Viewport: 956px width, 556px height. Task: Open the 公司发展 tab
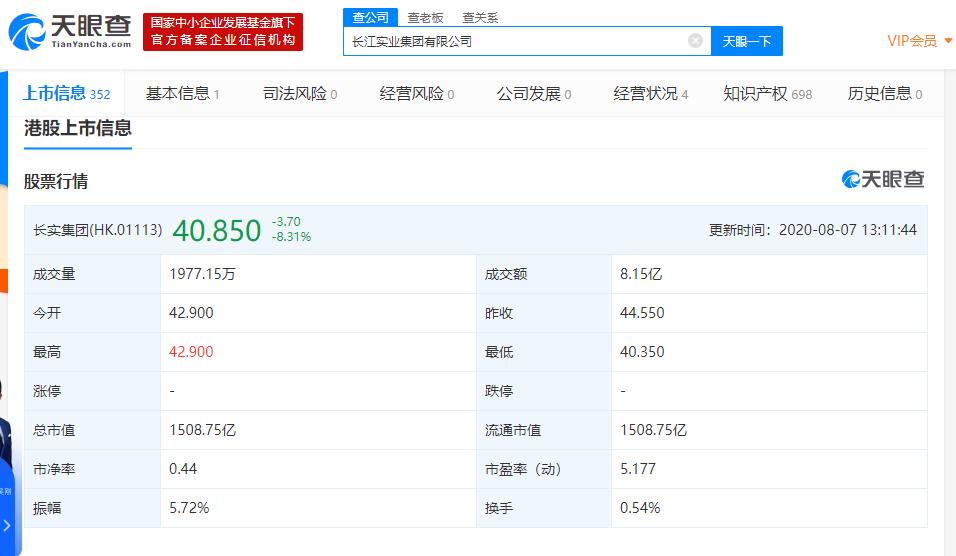533,93
